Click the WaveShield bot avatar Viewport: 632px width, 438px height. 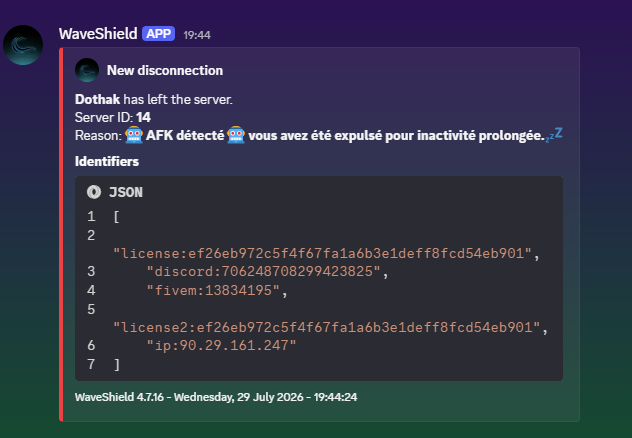(x=23, y=45)
